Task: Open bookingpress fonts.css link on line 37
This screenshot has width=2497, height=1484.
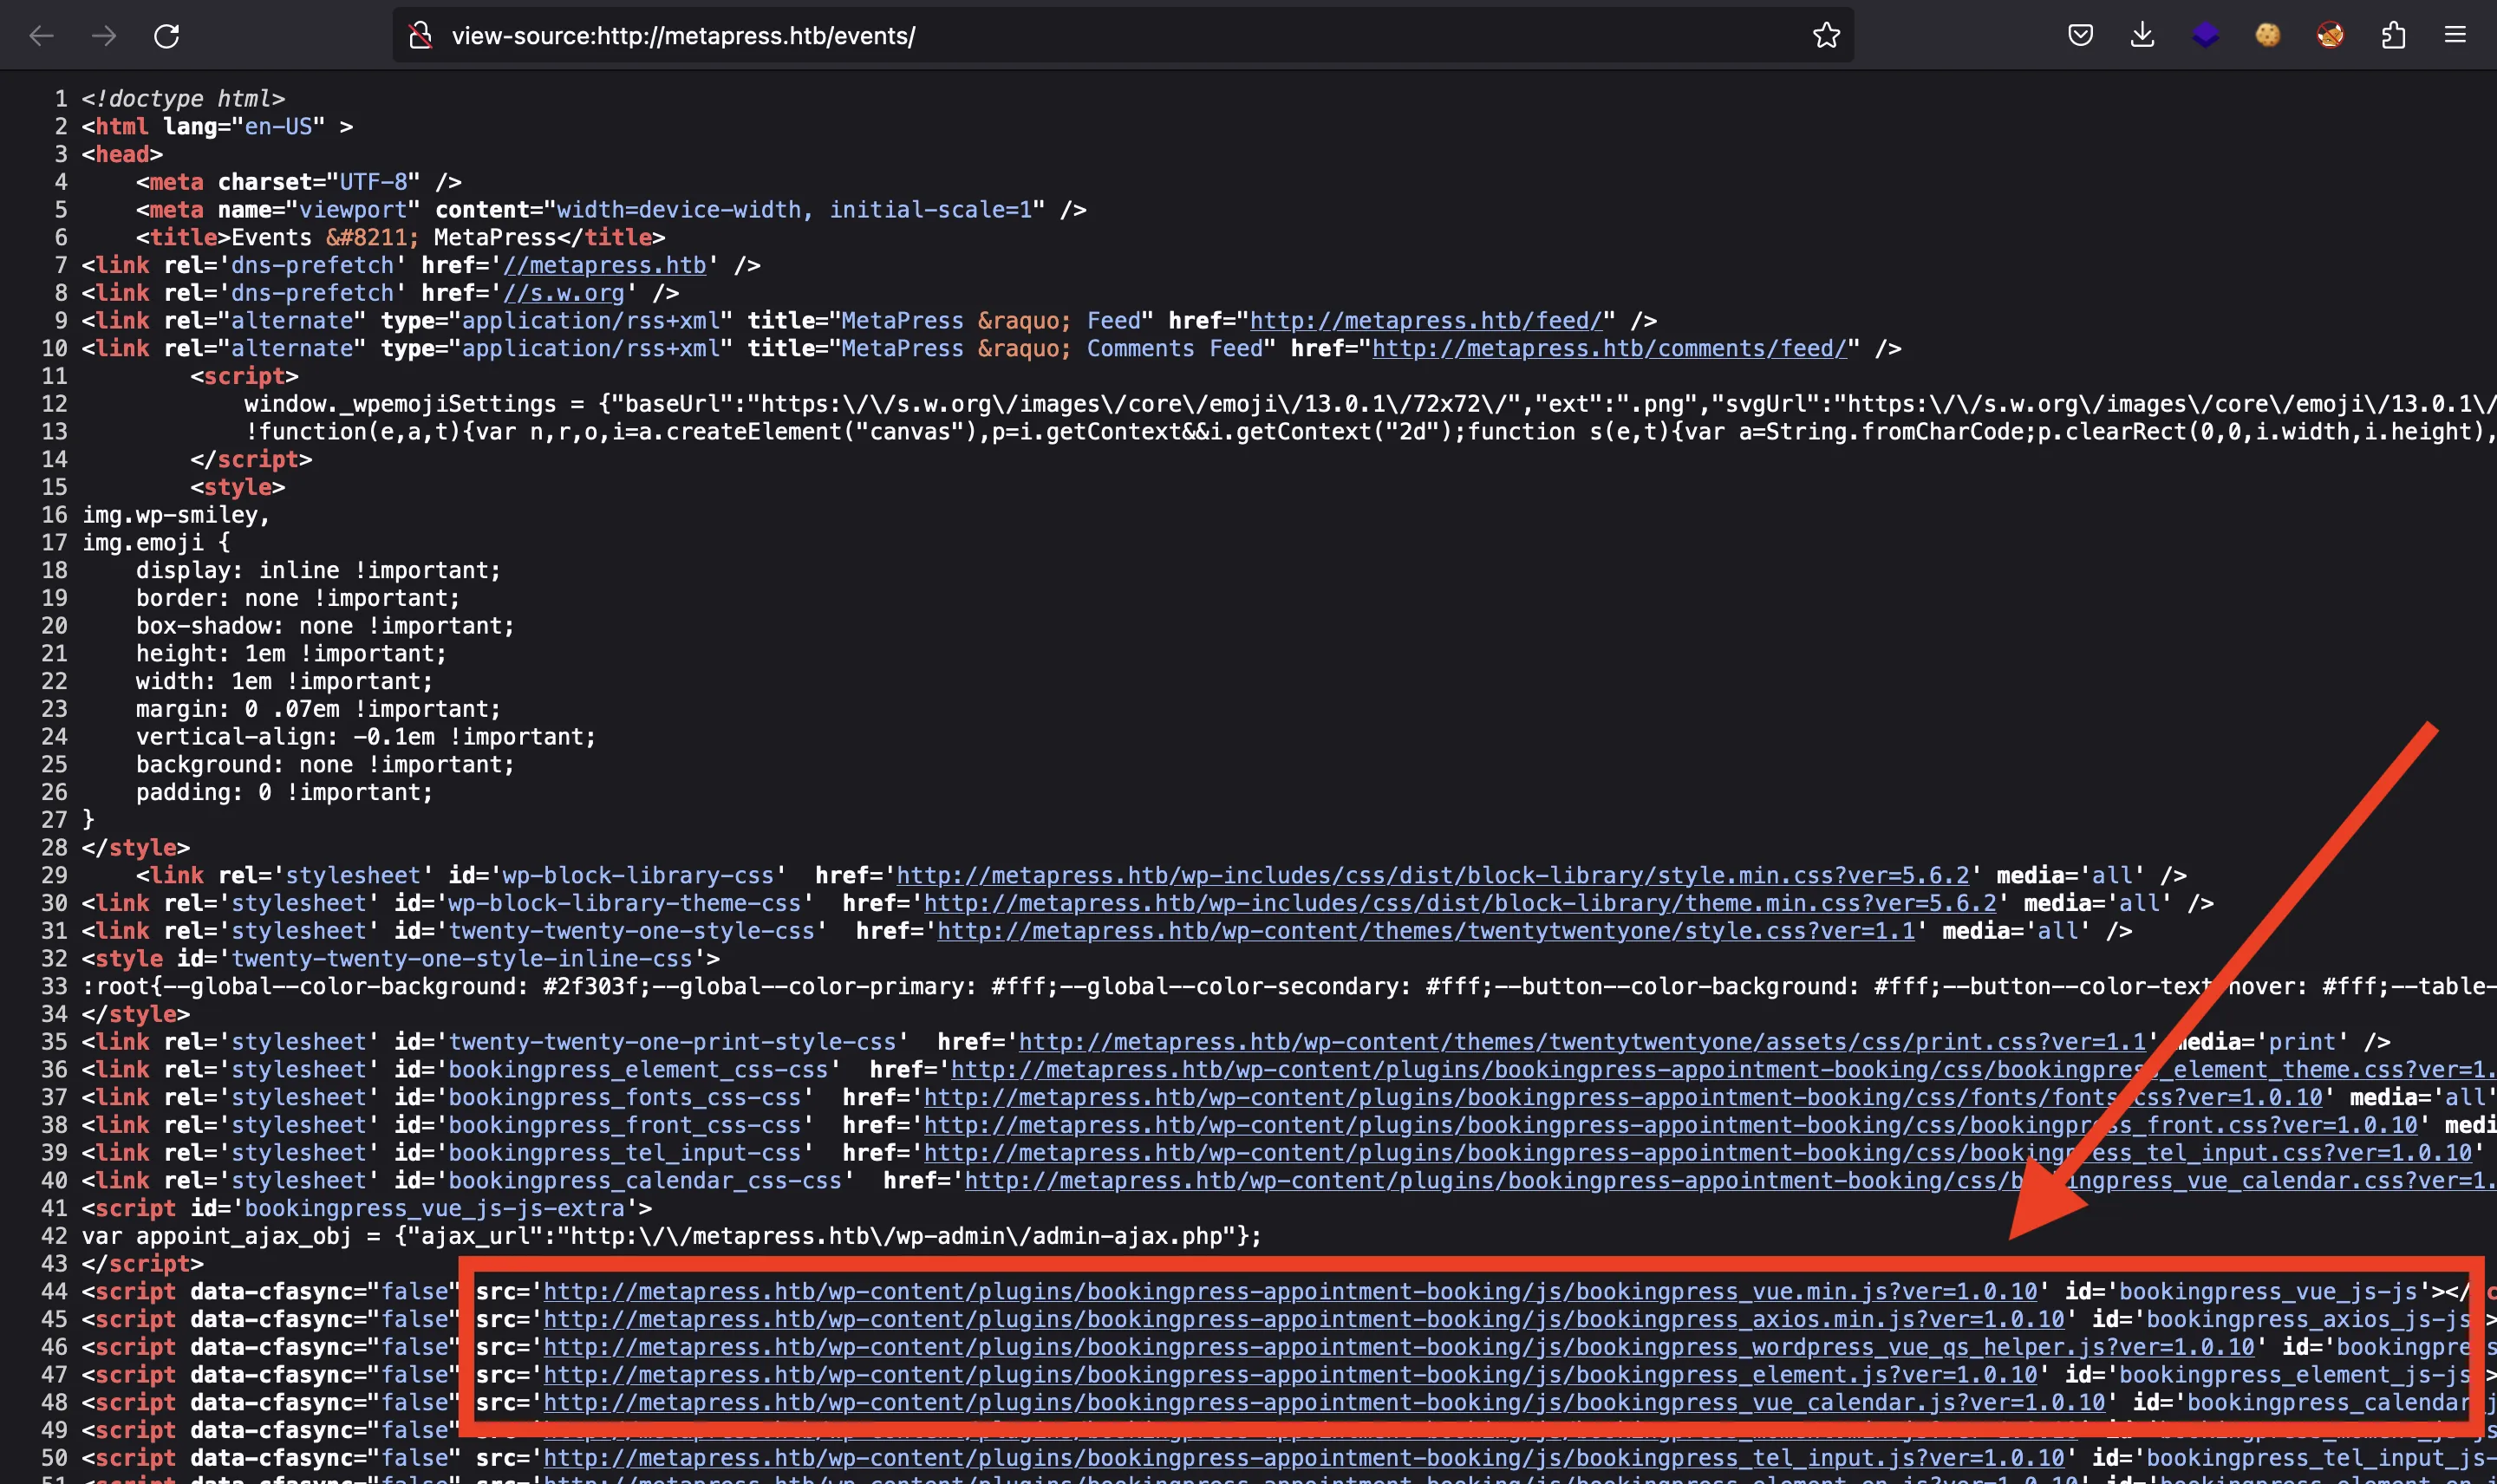Action: point(1622,1098)
